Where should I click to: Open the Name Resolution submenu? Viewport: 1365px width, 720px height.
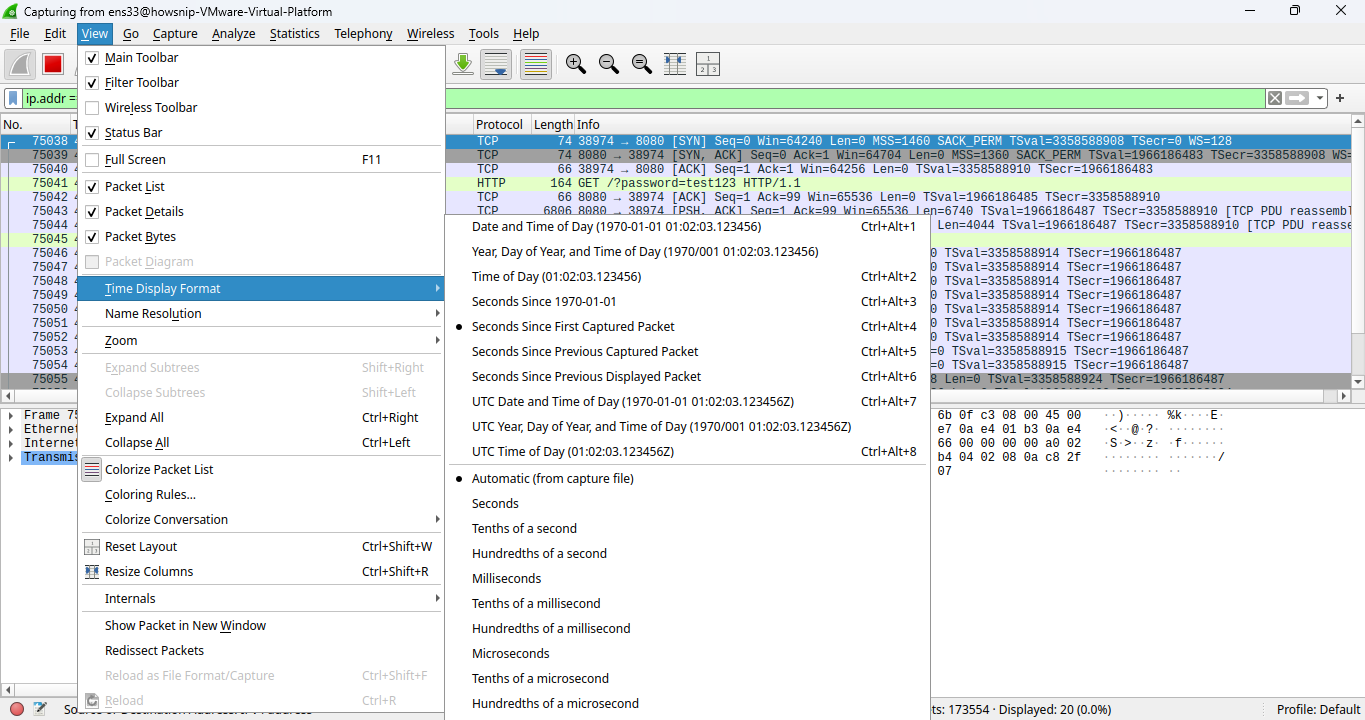[261, 314]
